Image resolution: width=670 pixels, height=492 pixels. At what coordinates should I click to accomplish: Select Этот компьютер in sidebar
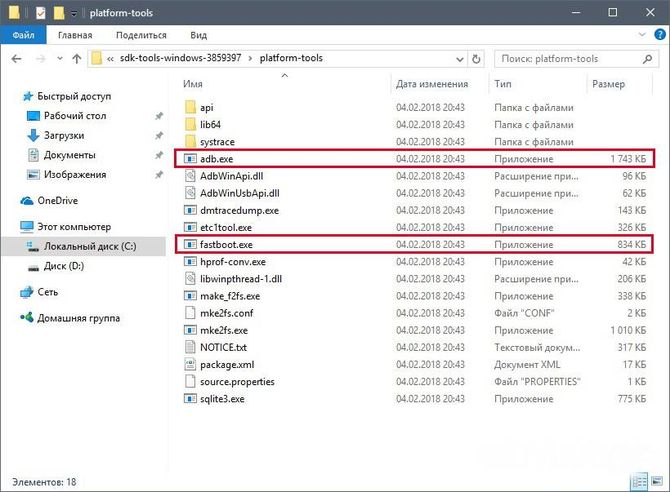click(x=74, y=227)
